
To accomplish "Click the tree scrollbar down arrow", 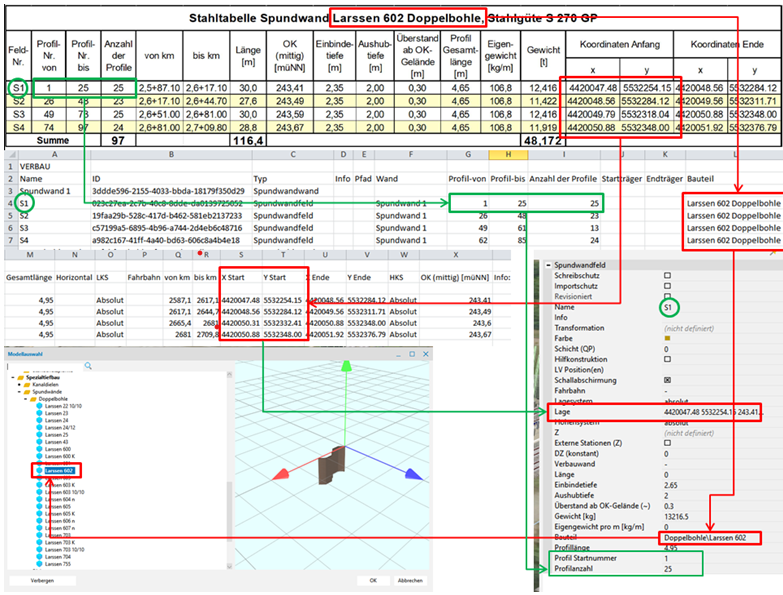I will tap(229, 566).
